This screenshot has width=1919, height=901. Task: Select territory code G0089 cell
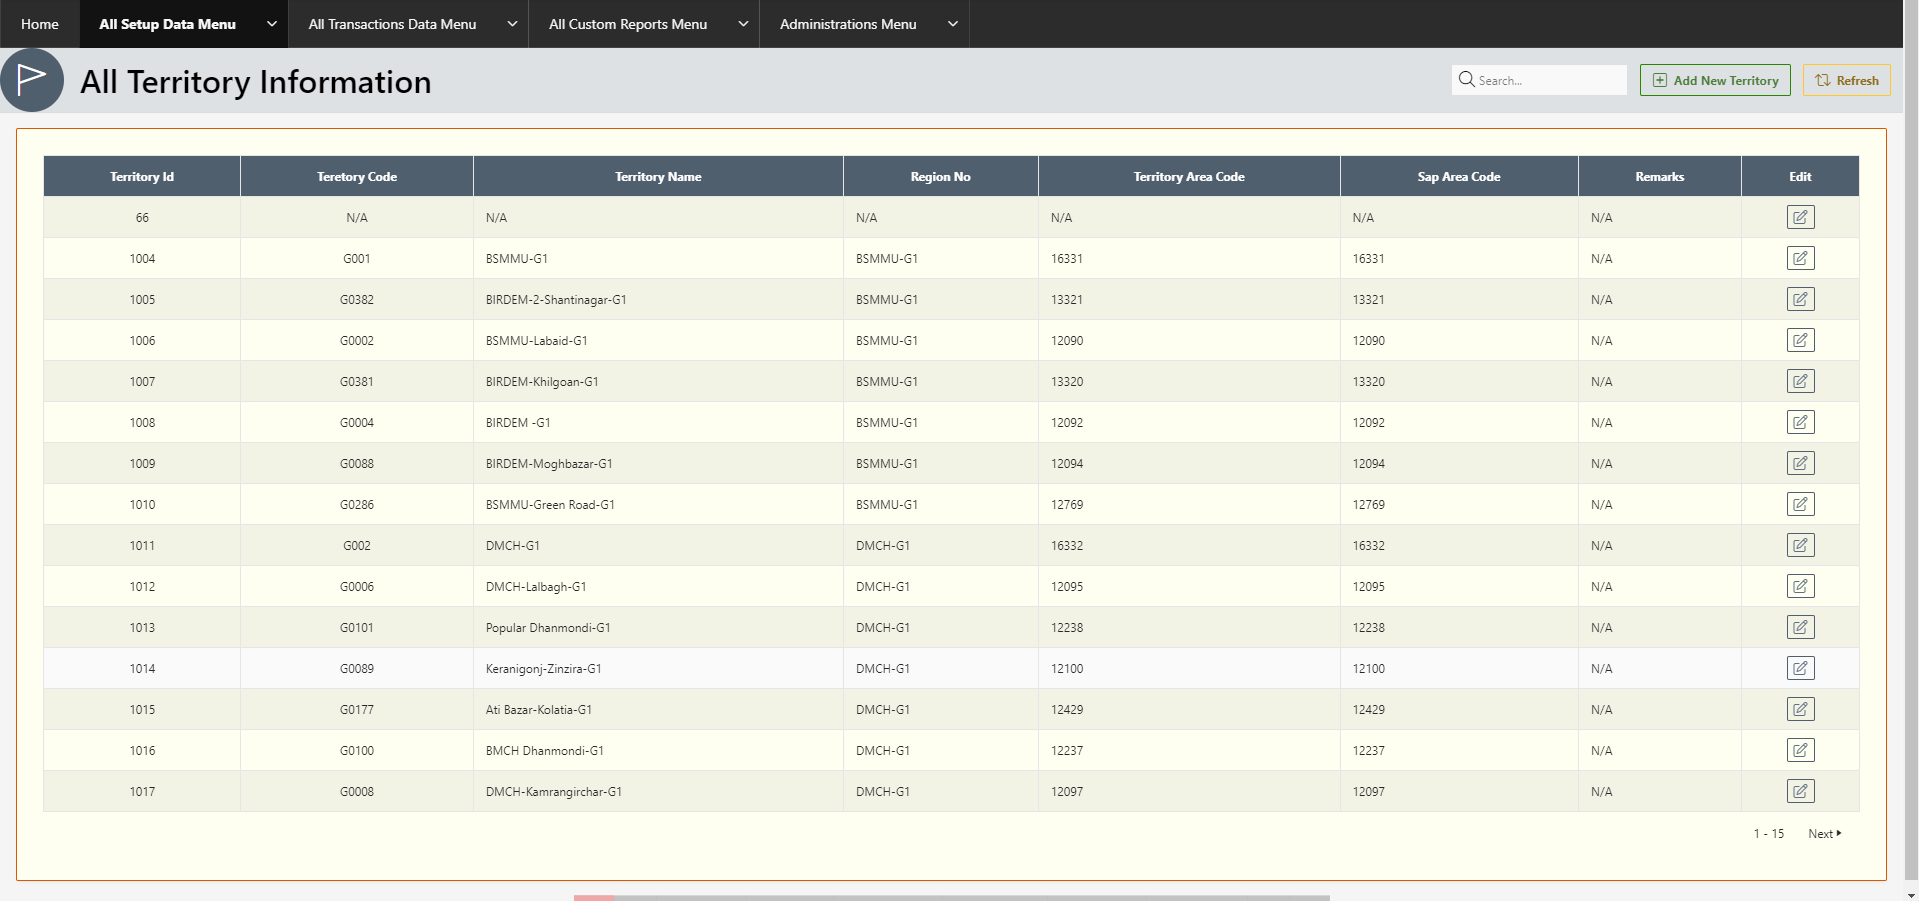[x=357, y=668]
